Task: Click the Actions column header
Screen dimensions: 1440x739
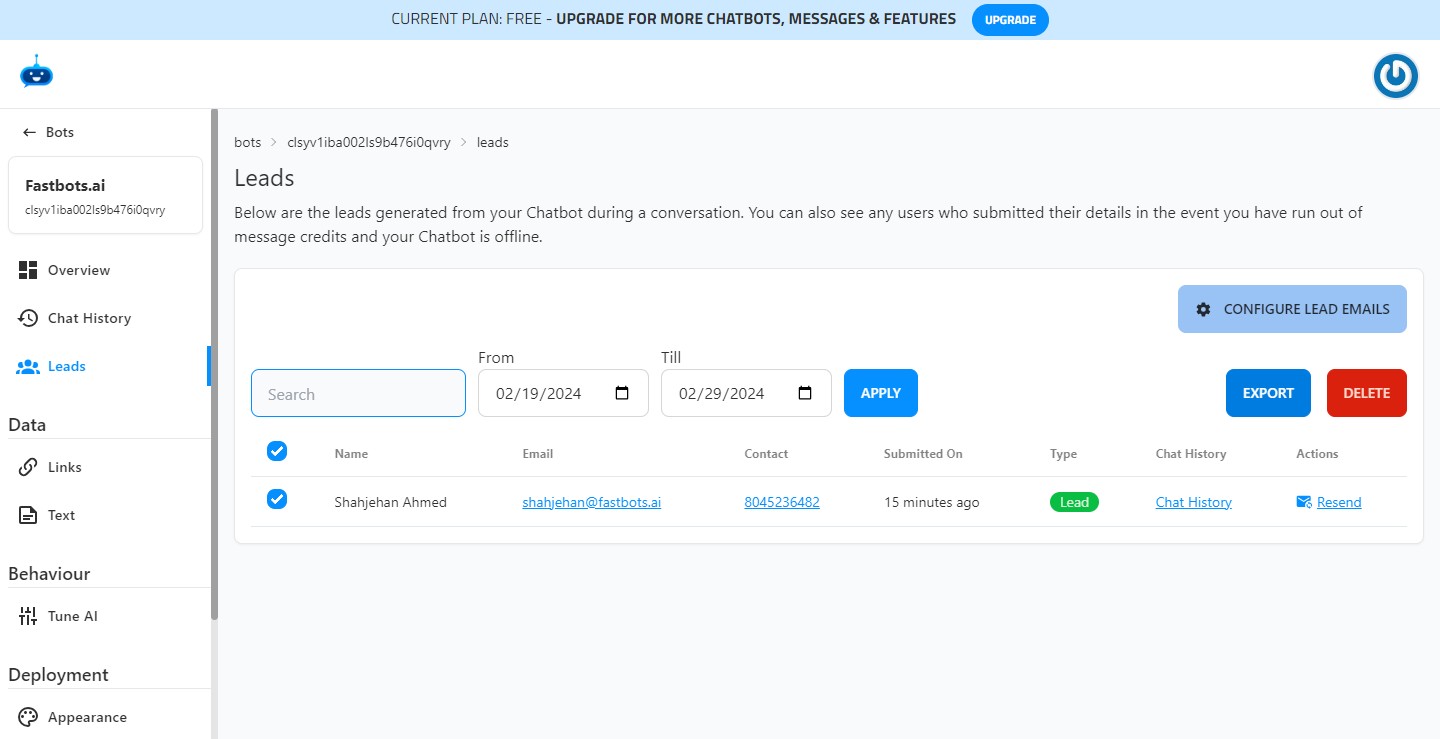Action: click(x=1317, y=453)
